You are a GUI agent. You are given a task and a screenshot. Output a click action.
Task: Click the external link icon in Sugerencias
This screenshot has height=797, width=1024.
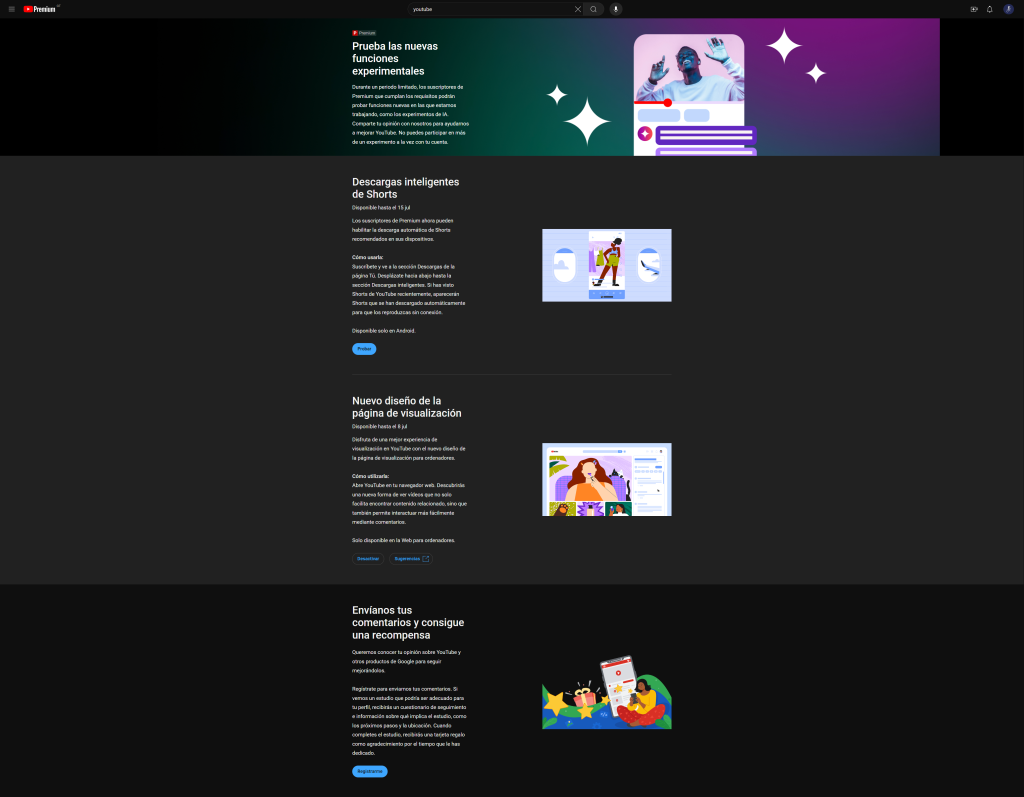tap(426, 559)
